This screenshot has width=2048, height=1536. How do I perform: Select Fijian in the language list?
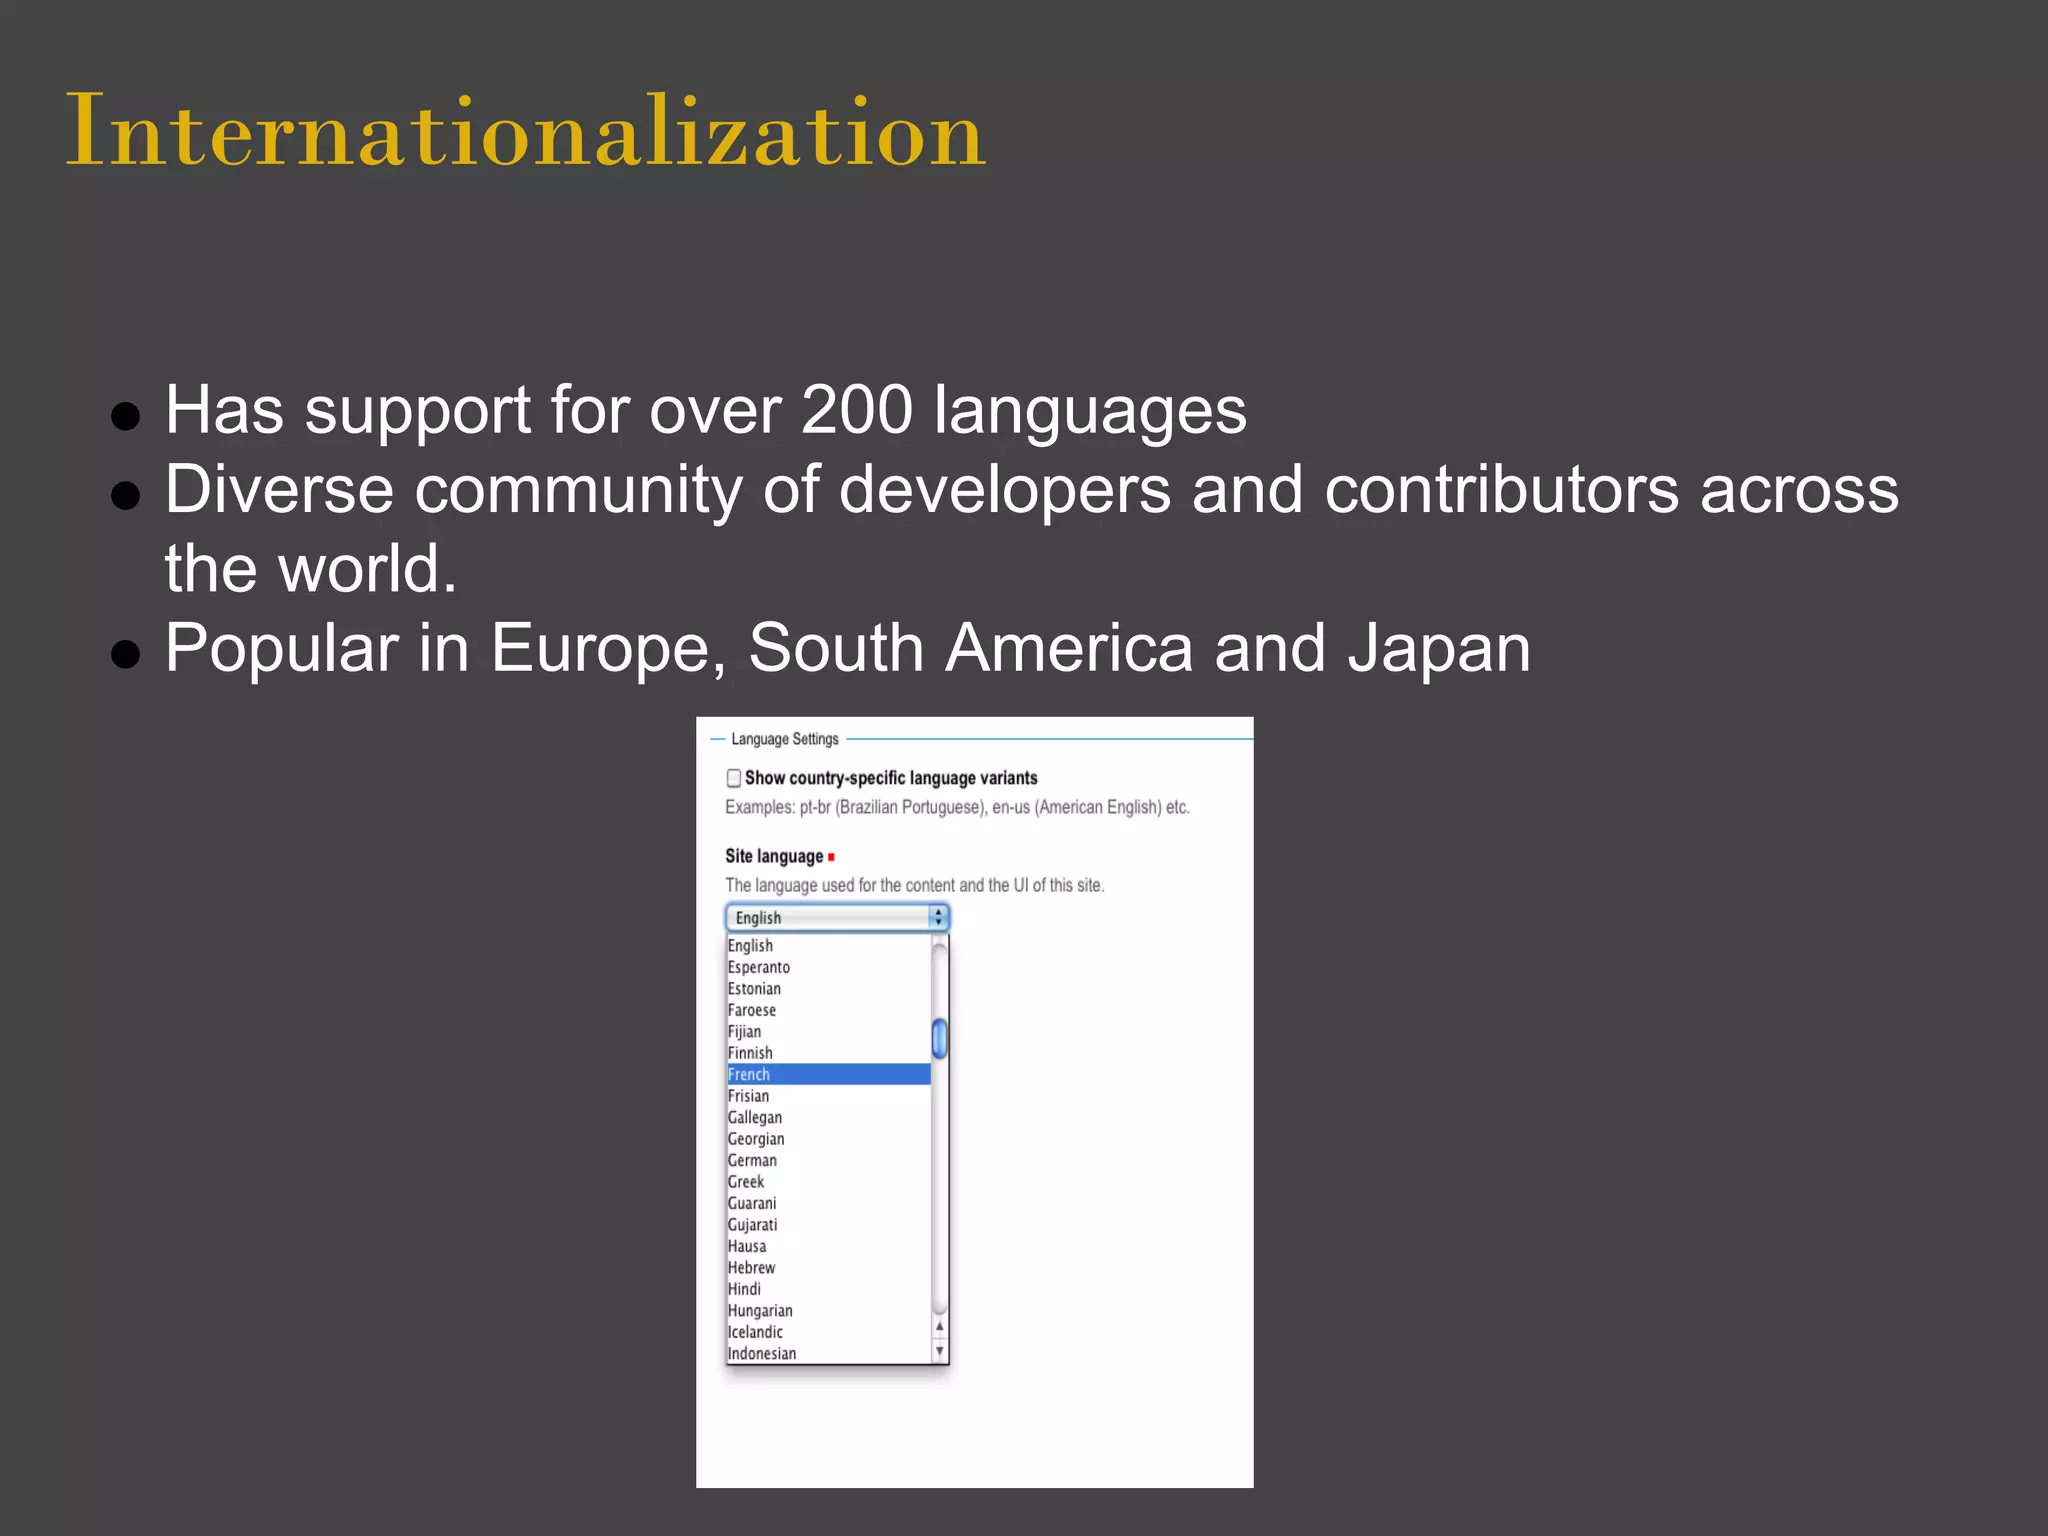828,1032
